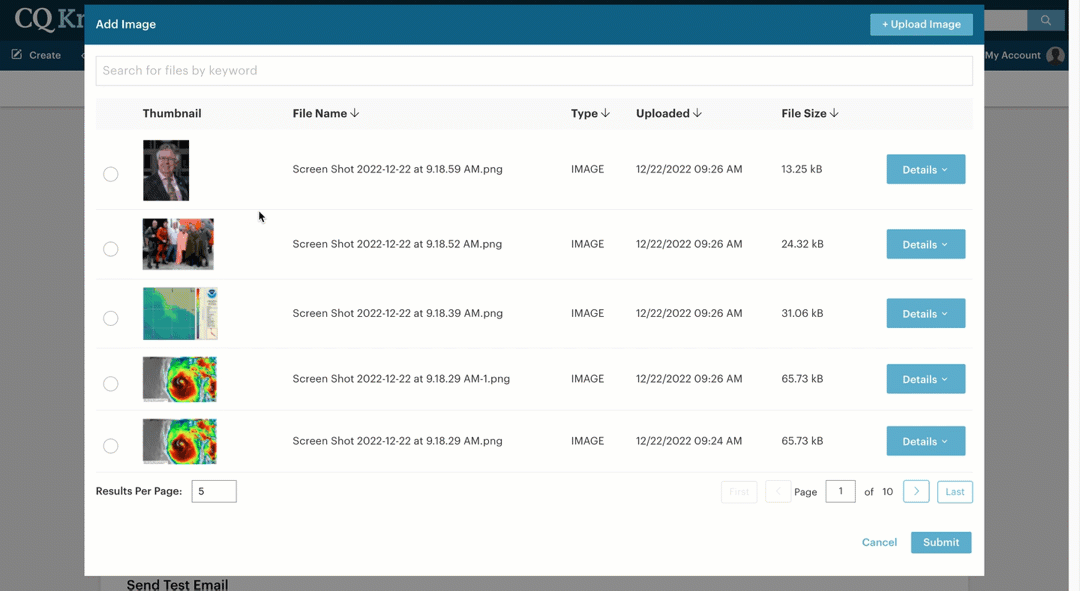Click the hurricane thumbnail for 9.18.29 AM.png
The image size is (1080, 591).
[x=180, y=441]
